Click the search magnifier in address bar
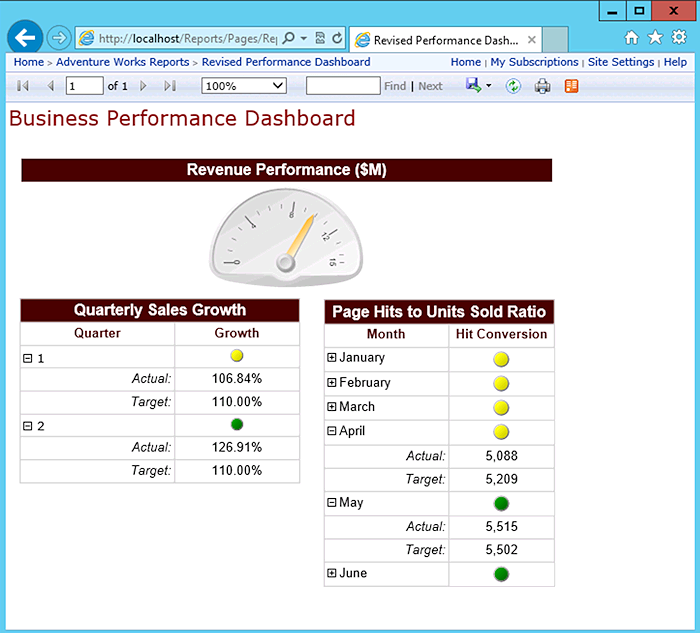 (x=289, y=38)
